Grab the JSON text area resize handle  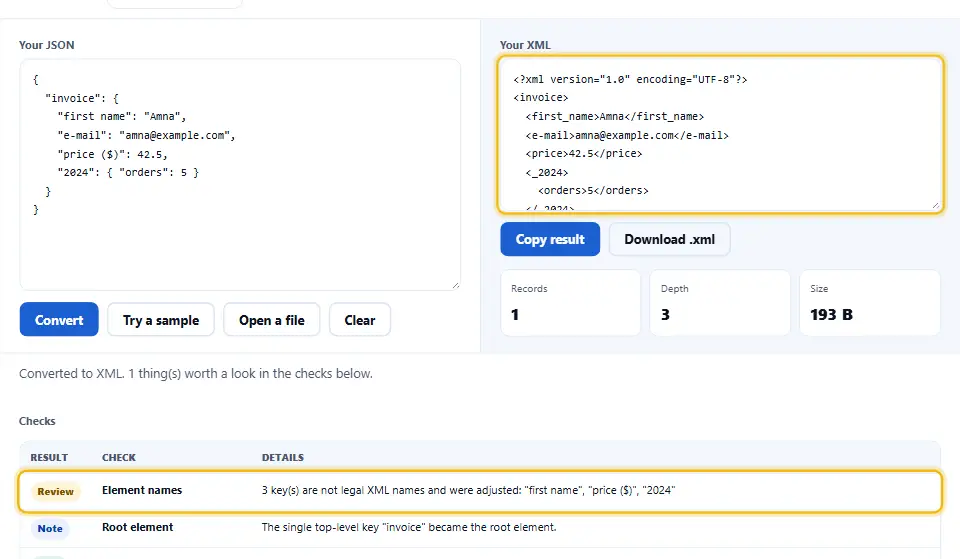click(x=455, y=285)
